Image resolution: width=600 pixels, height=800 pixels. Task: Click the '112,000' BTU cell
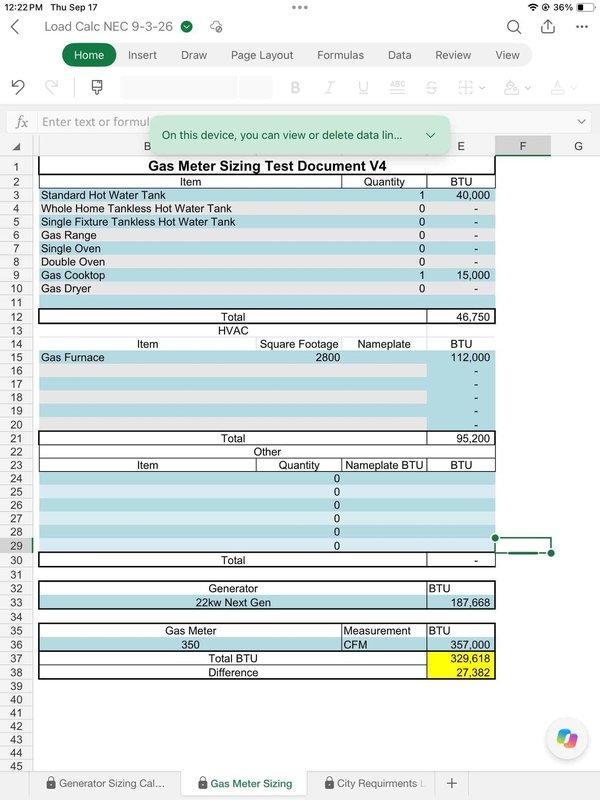461,357
